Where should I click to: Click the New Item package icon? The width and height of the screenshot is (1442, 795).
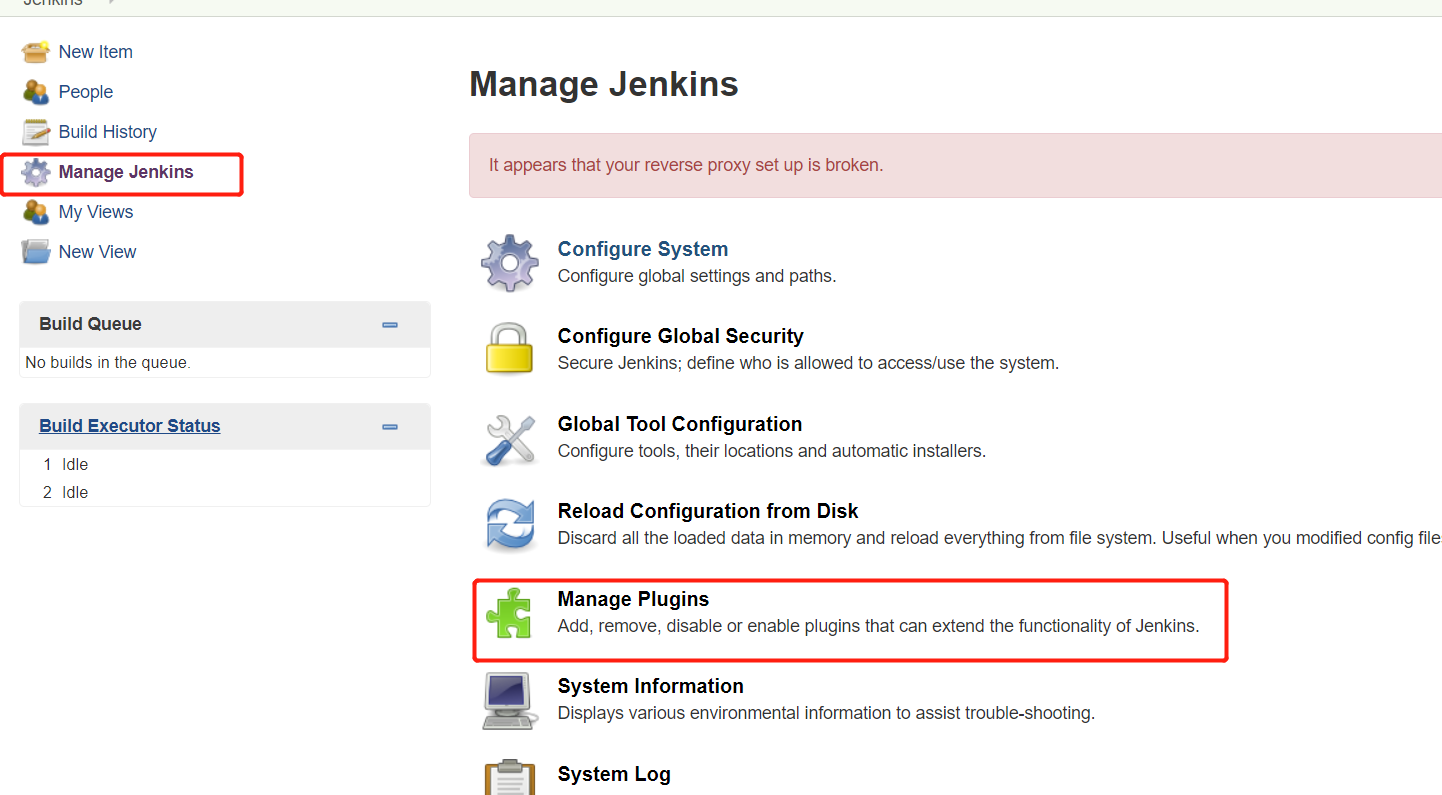pos(36,51)
